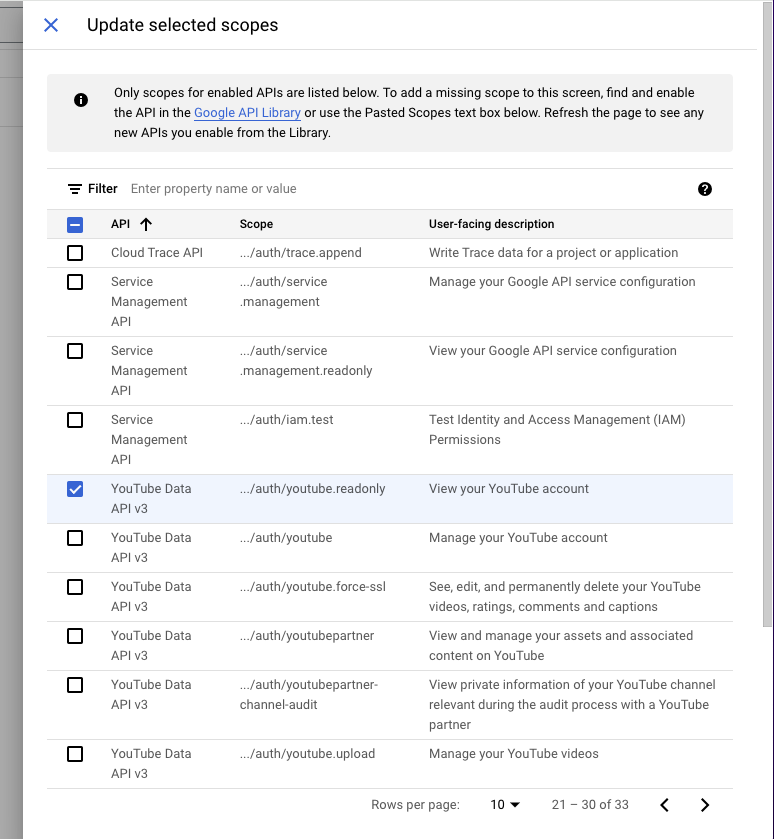
Task: Open the Google API Library link
Action: pyautogui.click(x=247, y=113)
